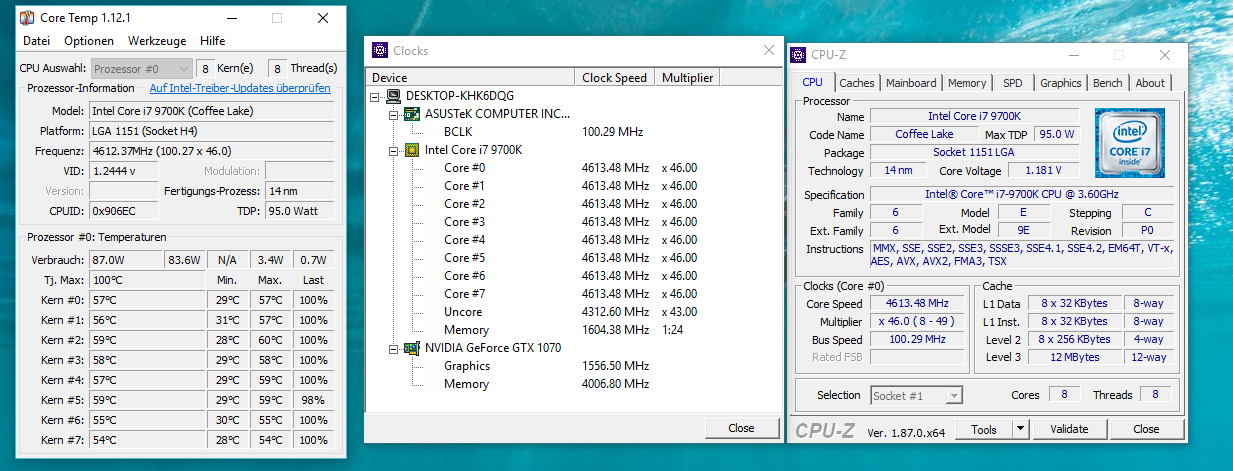
Task: Click the Intel Core i7 9700K chip icon
Action: 412,150
